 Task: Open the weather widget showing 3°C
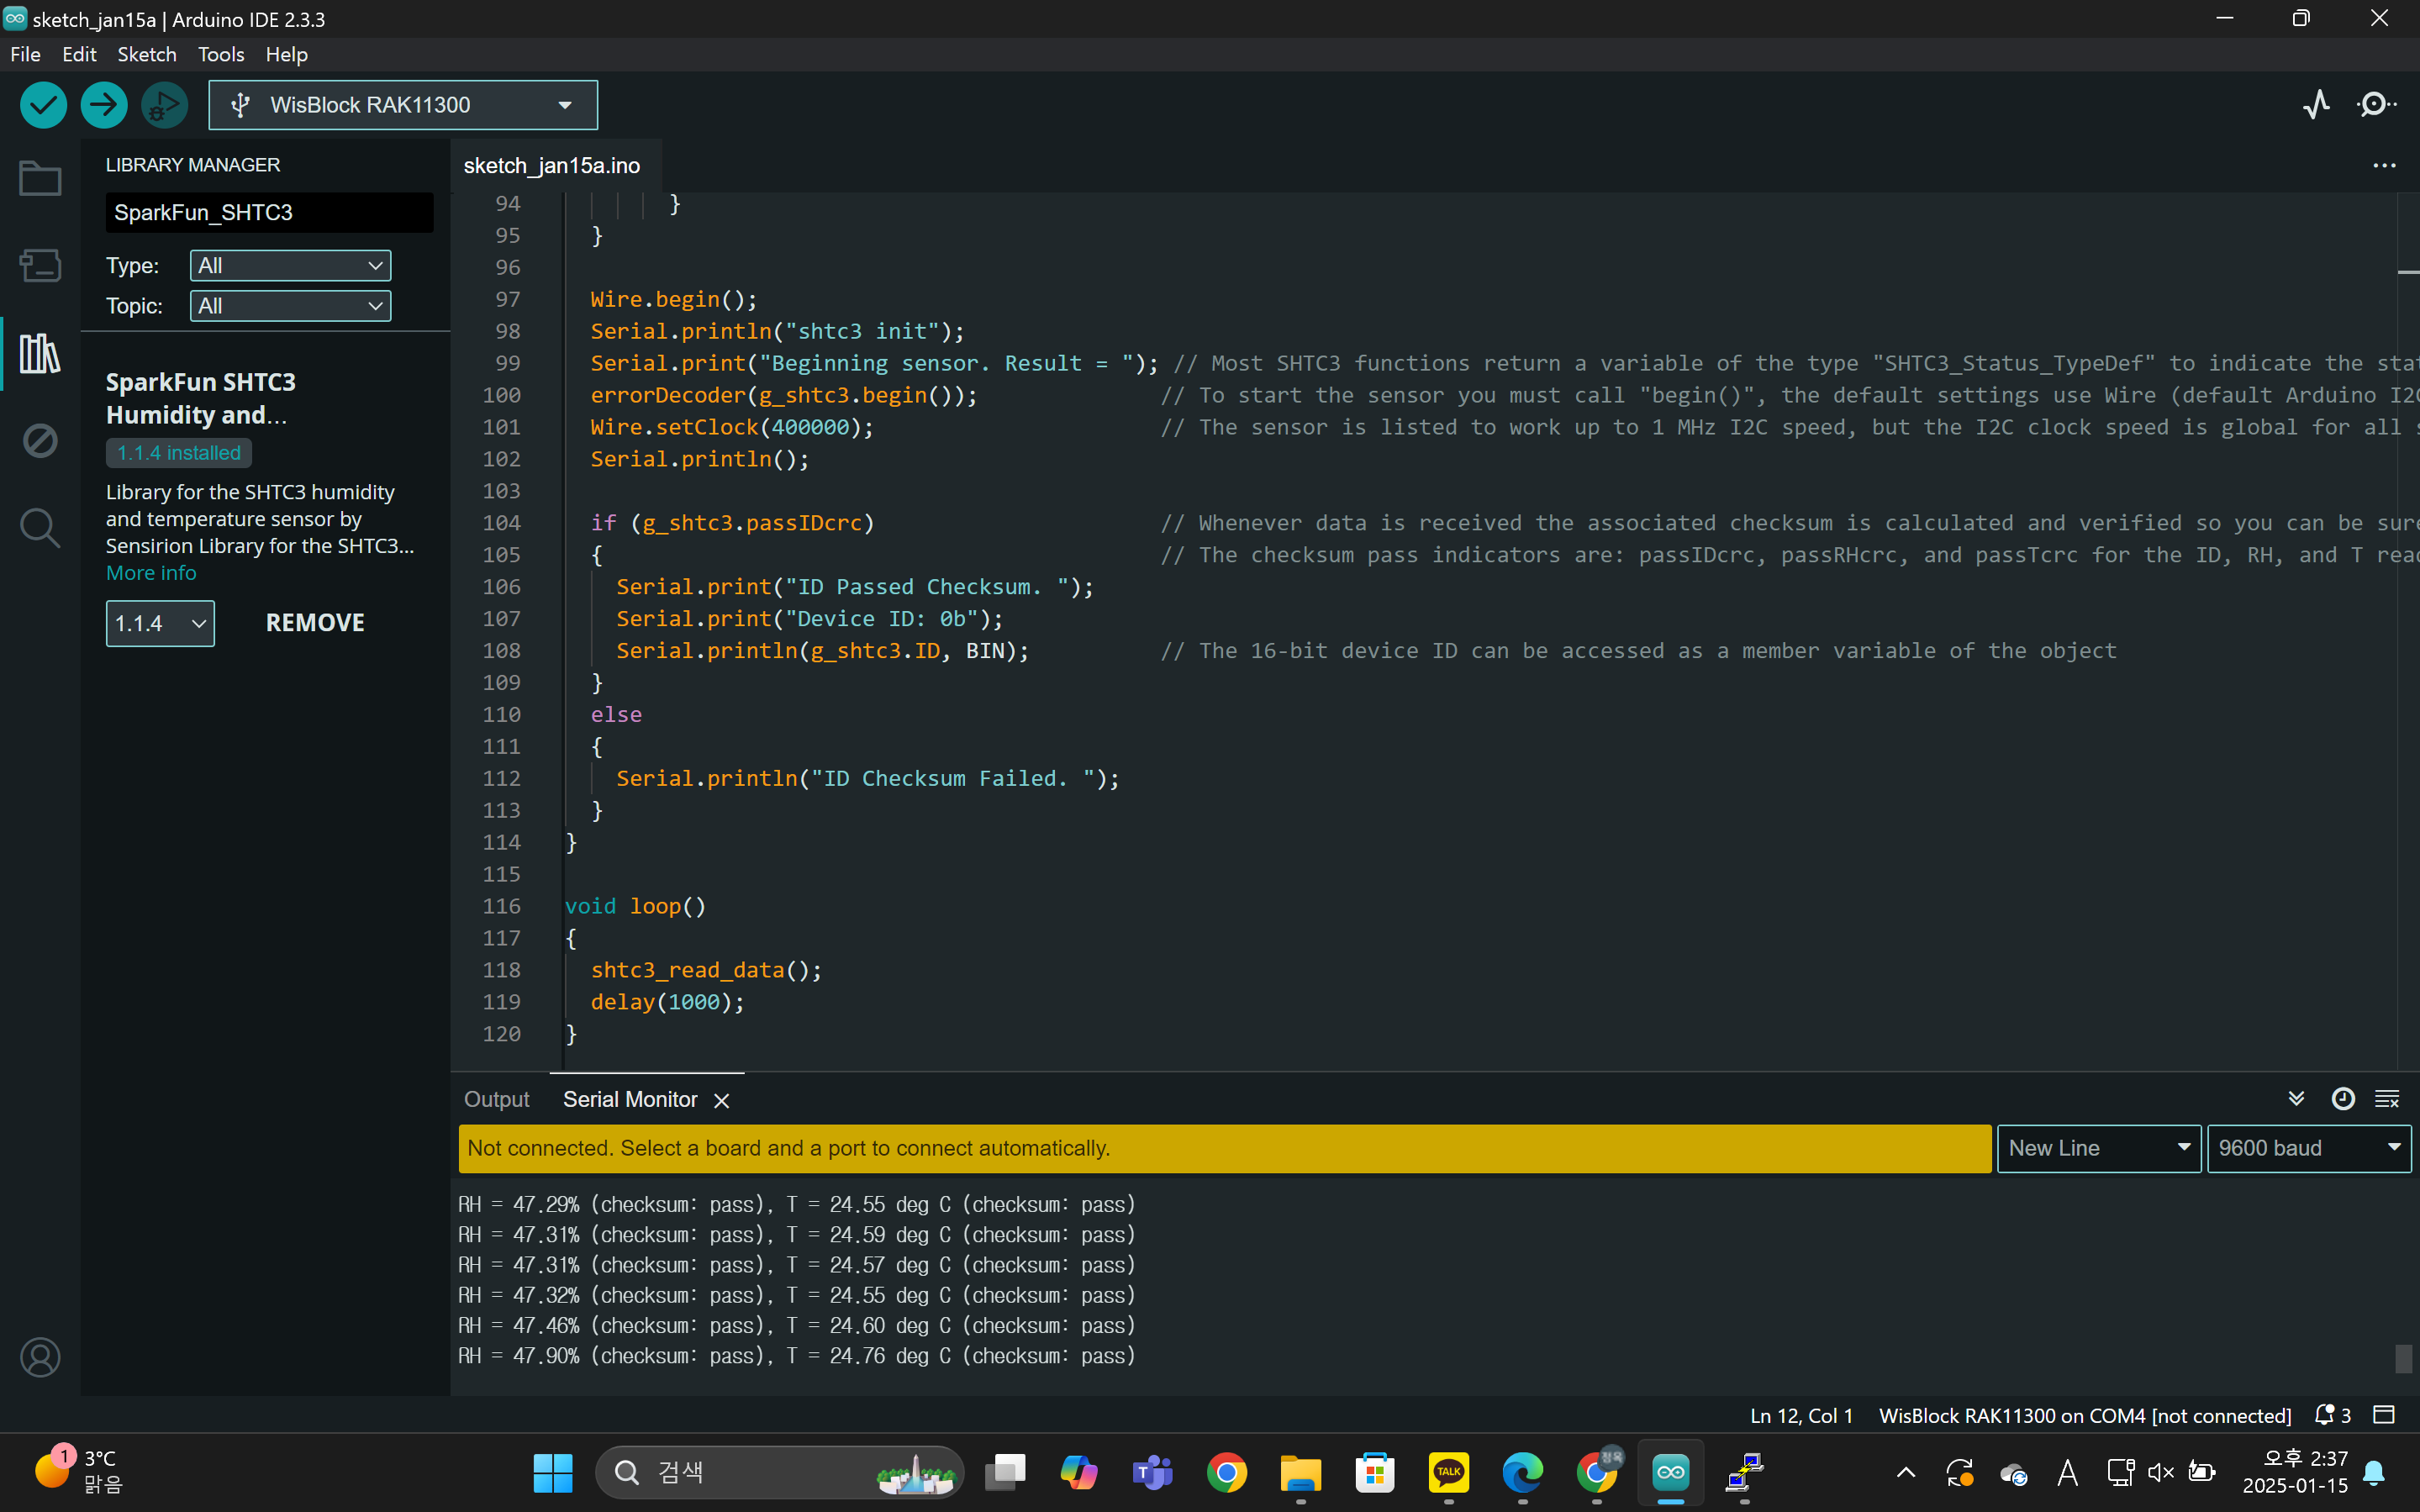tap(78, 1471)
